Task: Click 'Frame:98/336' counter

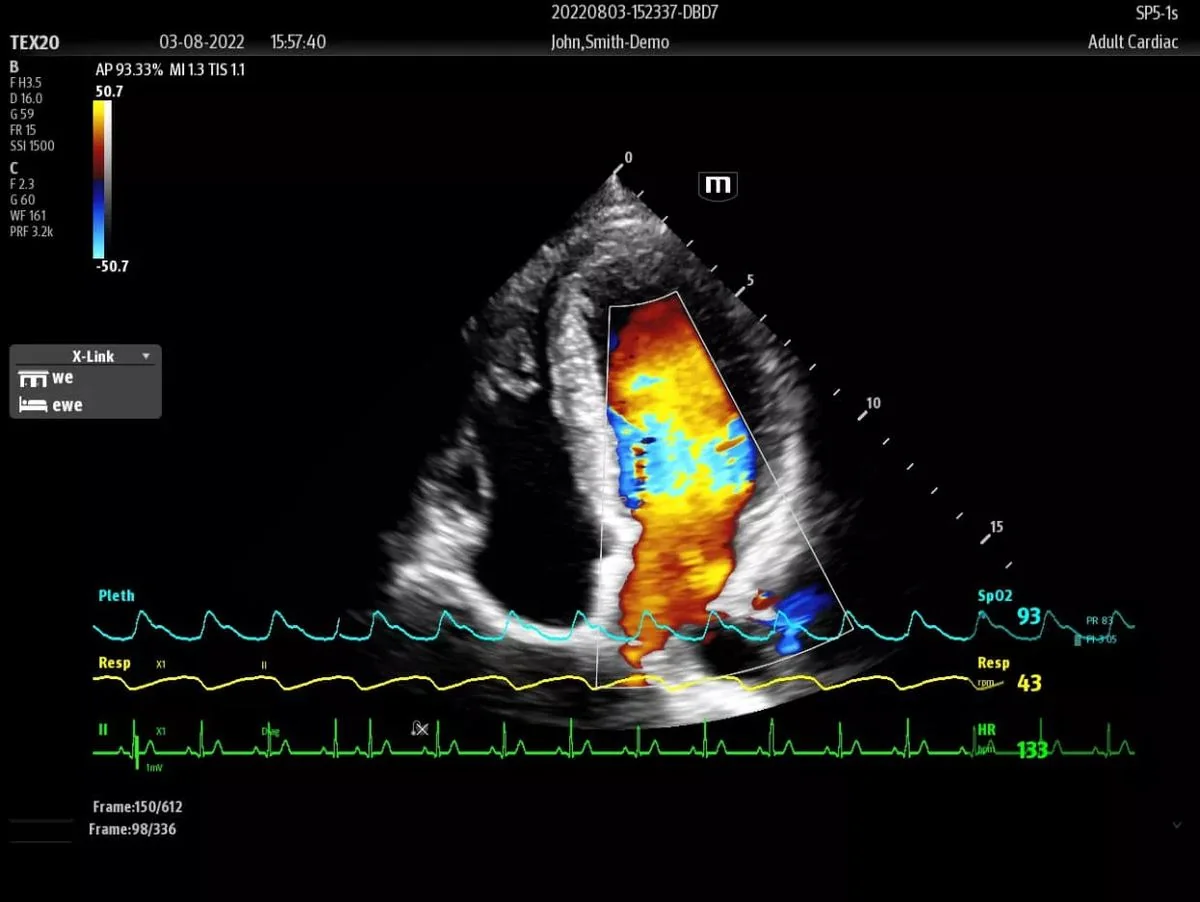Action: [133, 829]
